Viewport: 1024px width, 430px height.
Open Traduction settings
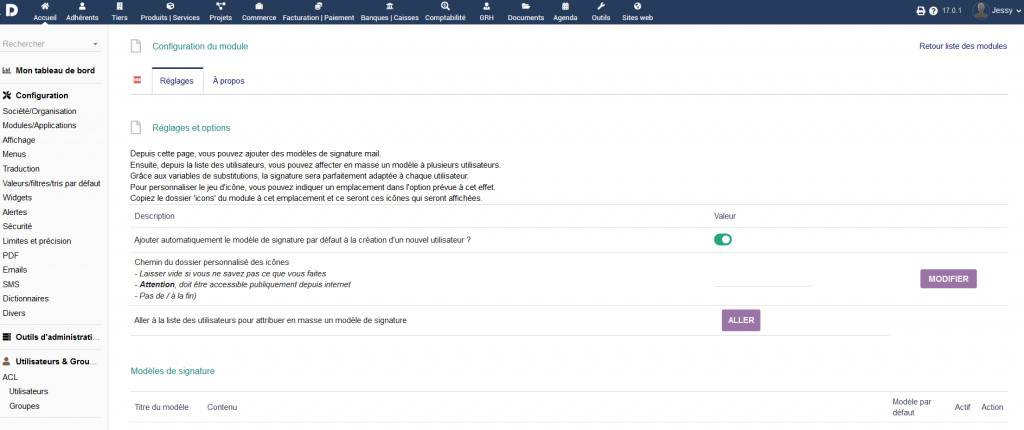click(21, 169)
